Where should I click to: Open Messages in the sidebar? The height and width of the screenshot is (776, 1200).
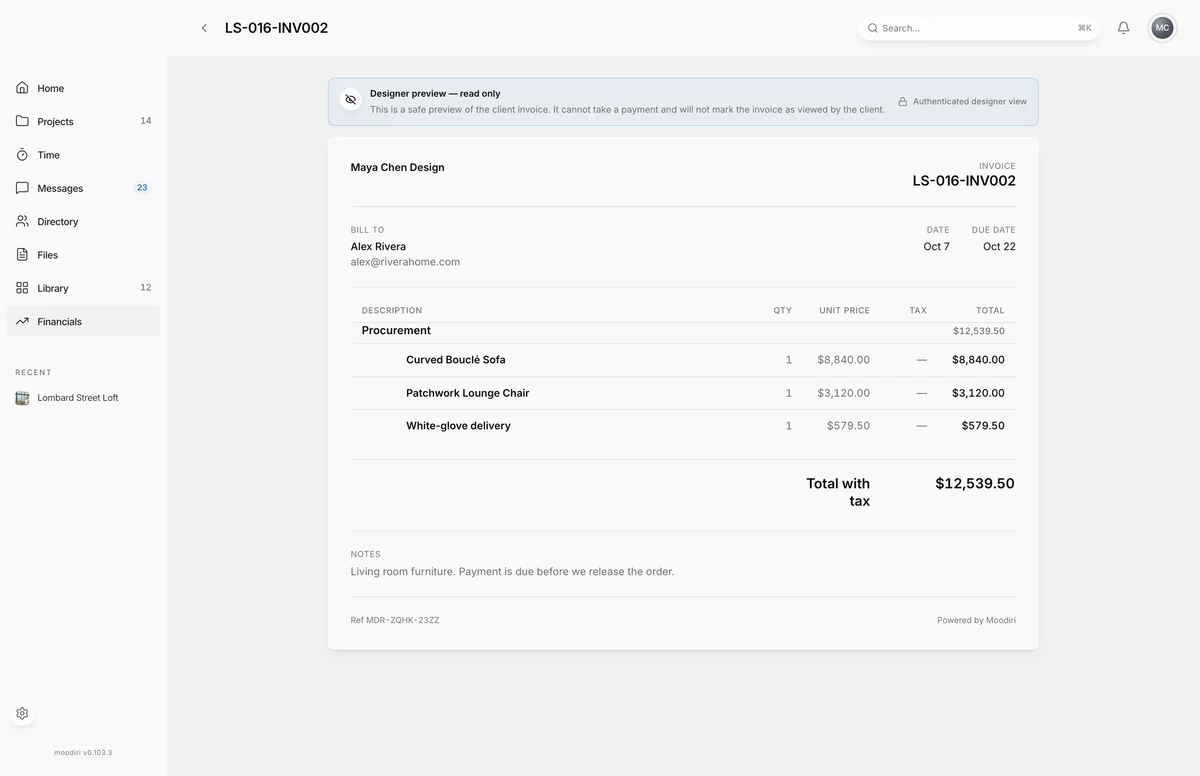[x=83, y=188]
